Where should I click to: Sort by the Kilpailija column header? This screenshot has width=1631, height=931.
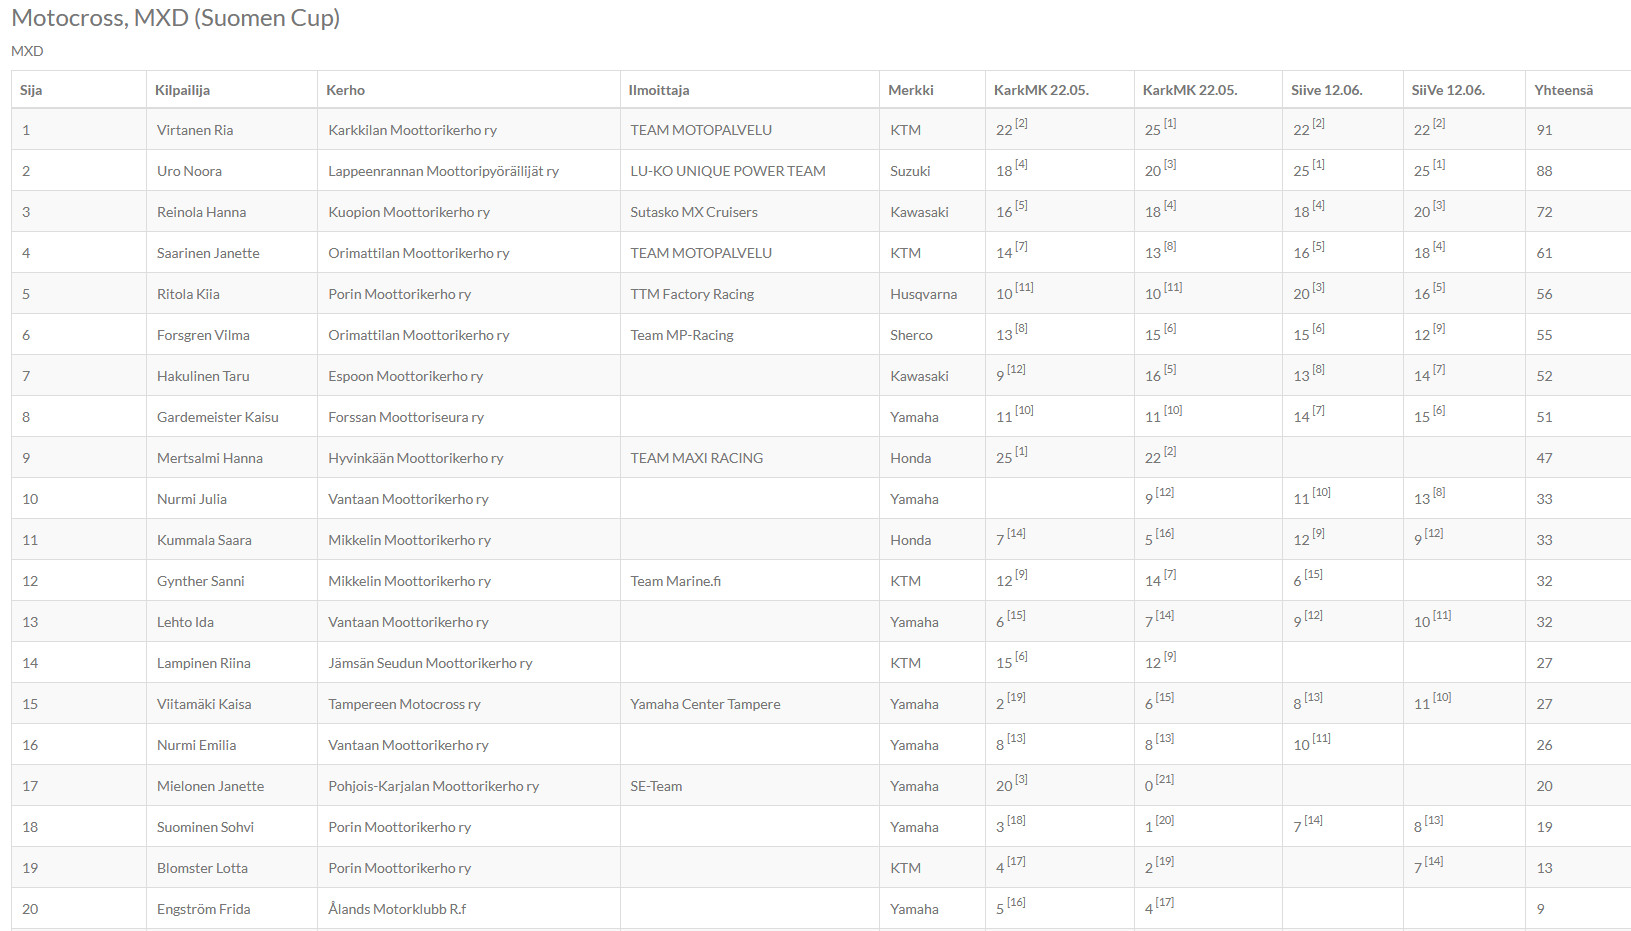pos(182,90)
